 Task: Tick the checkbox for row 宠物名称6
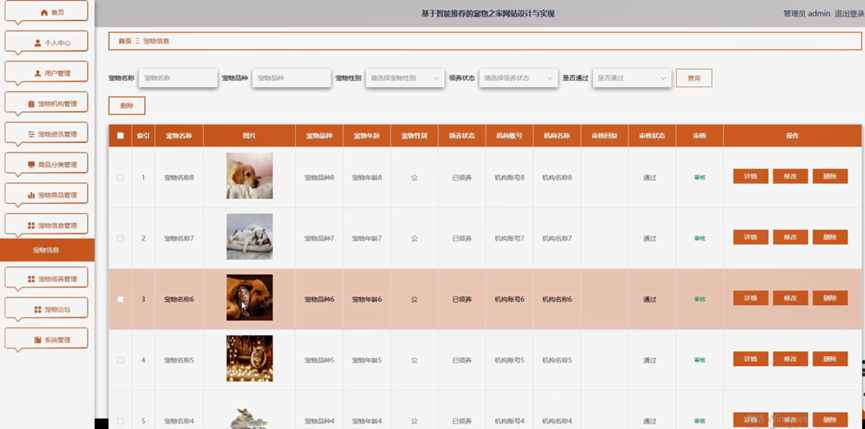[120, 299]
